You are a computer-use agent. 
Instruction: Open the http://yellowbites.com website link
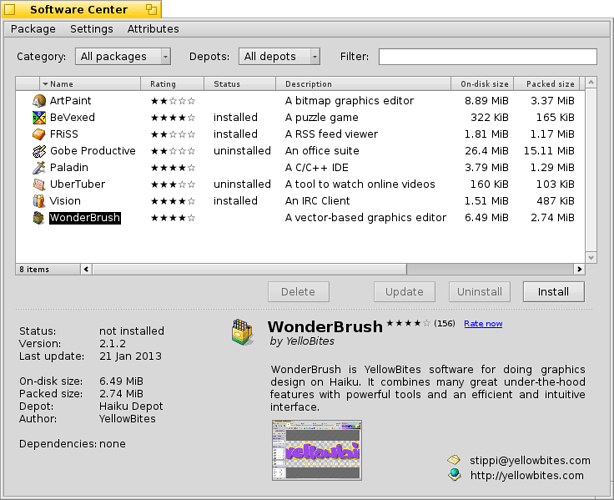[x=527, y=475]
